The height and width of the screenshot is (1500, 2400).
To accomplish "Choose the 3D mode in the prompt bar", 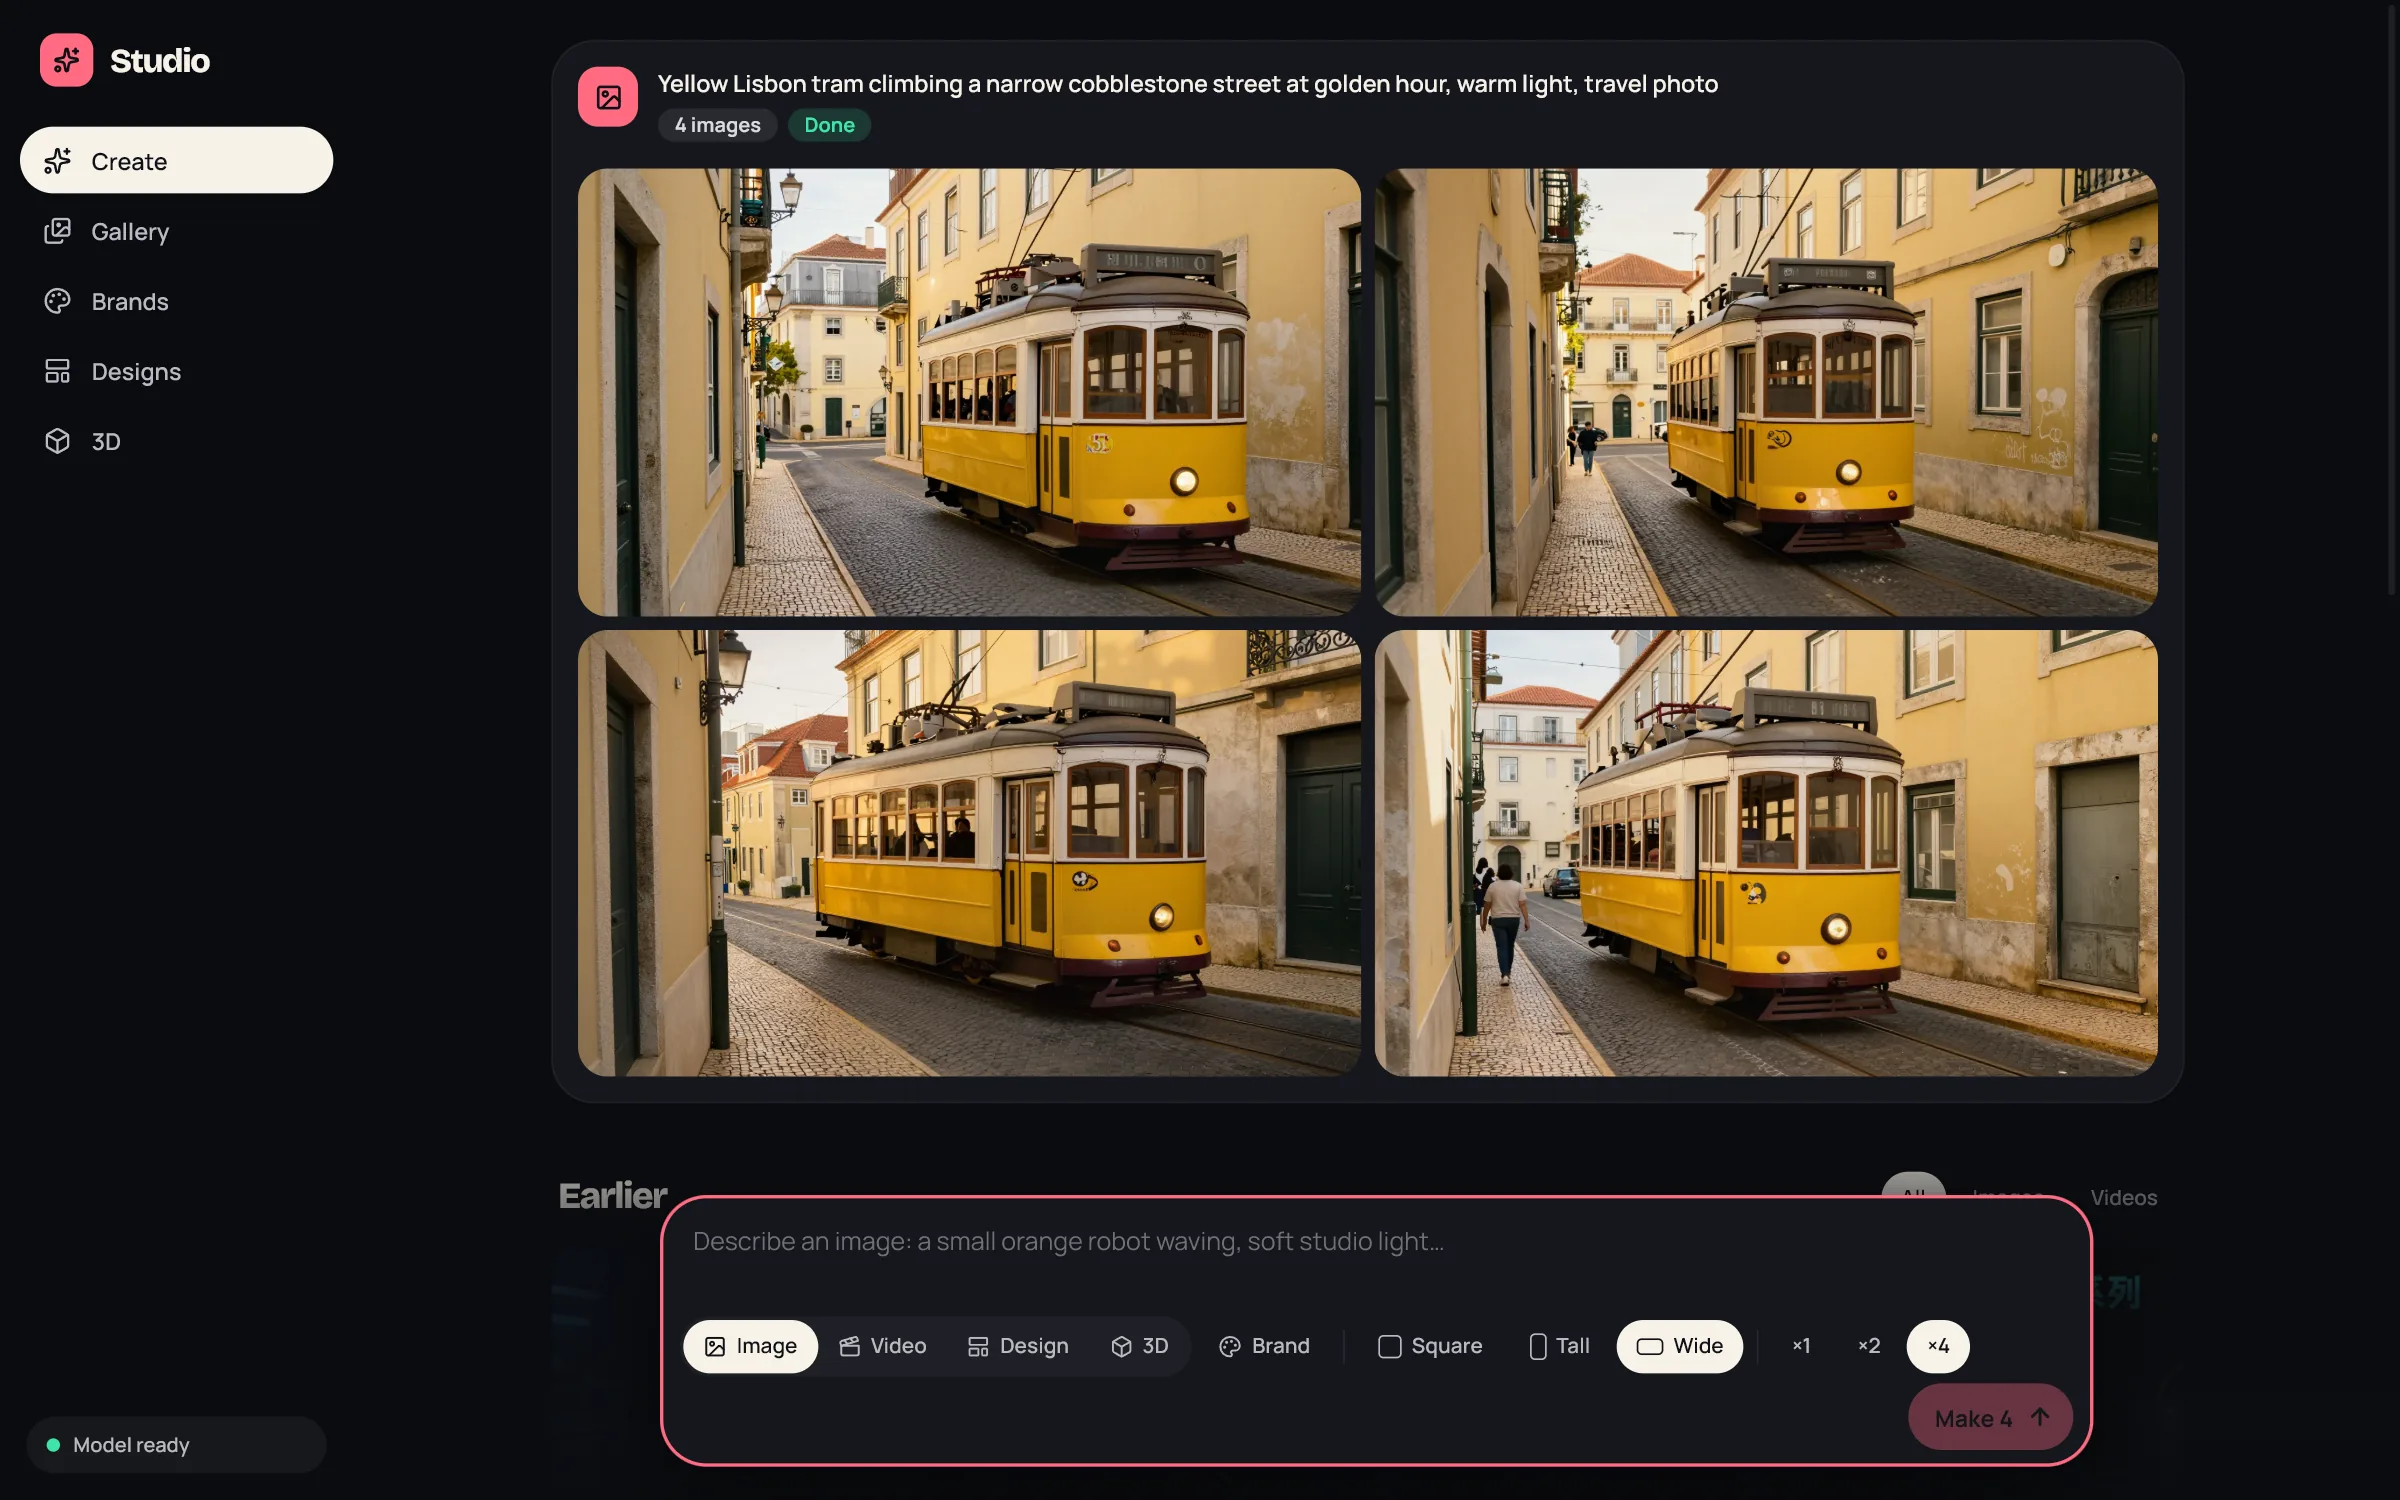I will [x=1139, y=1346].
